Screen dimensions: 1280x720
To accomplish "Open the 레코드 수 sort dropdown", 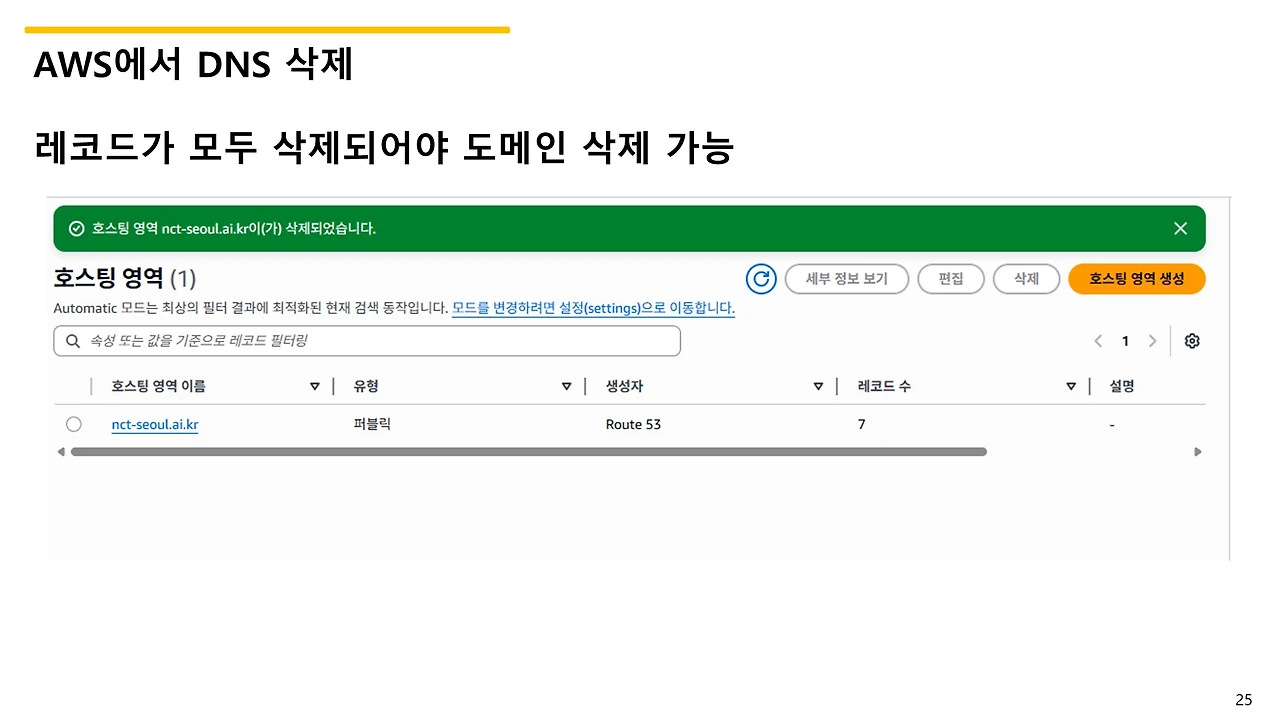I will point(1071,386).
